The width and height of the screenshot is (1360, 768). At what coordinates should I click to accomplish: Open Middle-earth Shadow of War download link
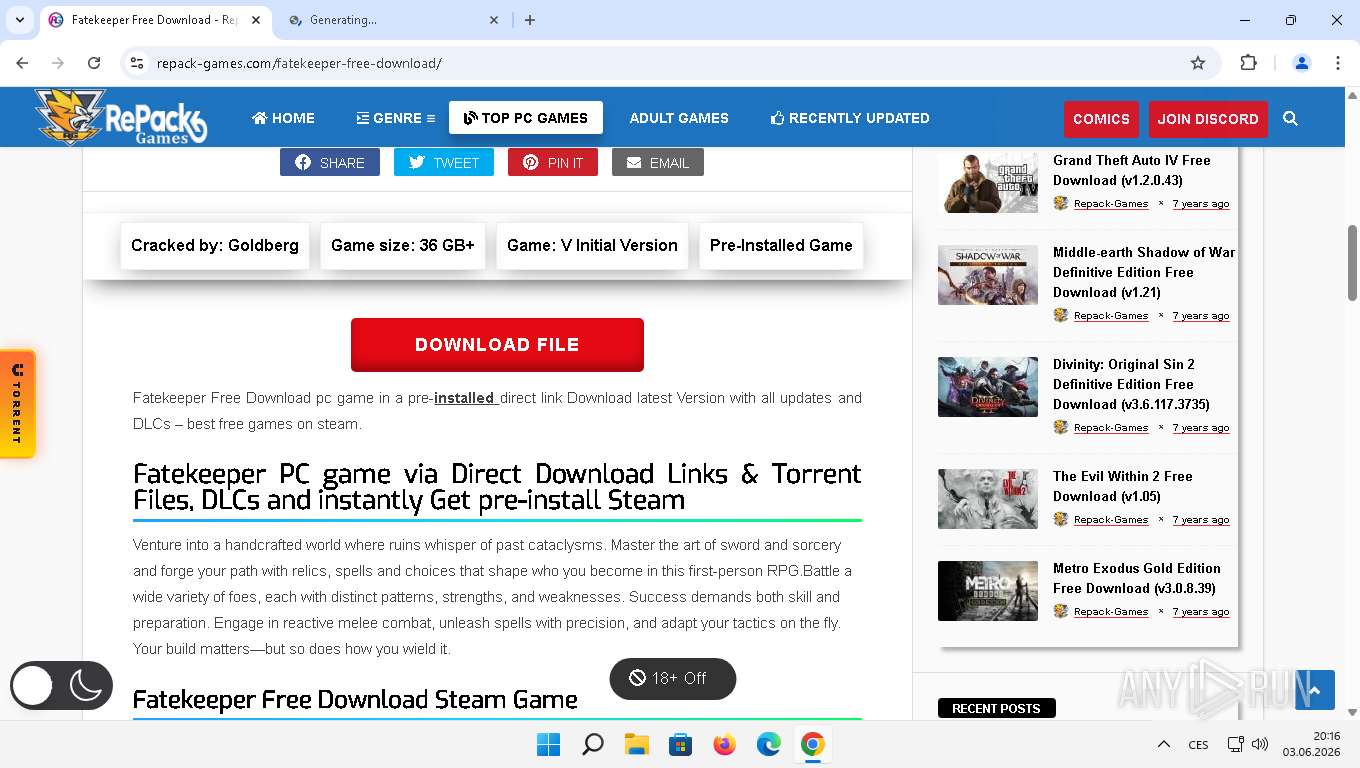pos(1144,272)
